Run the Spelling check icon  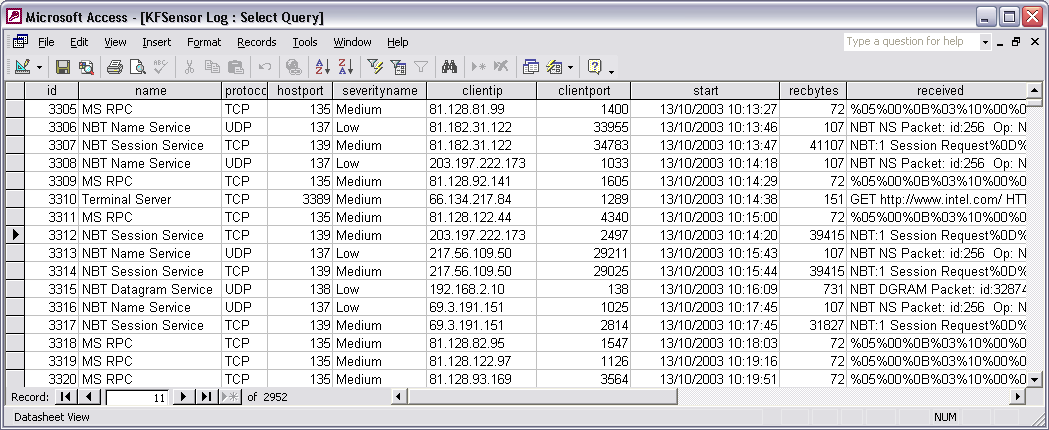[160, 67]
